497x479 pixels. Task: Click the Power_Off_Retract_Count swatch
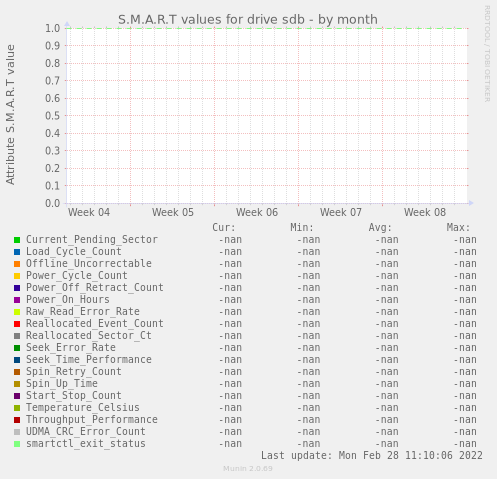pyautogui.click(x=17, y=288)
